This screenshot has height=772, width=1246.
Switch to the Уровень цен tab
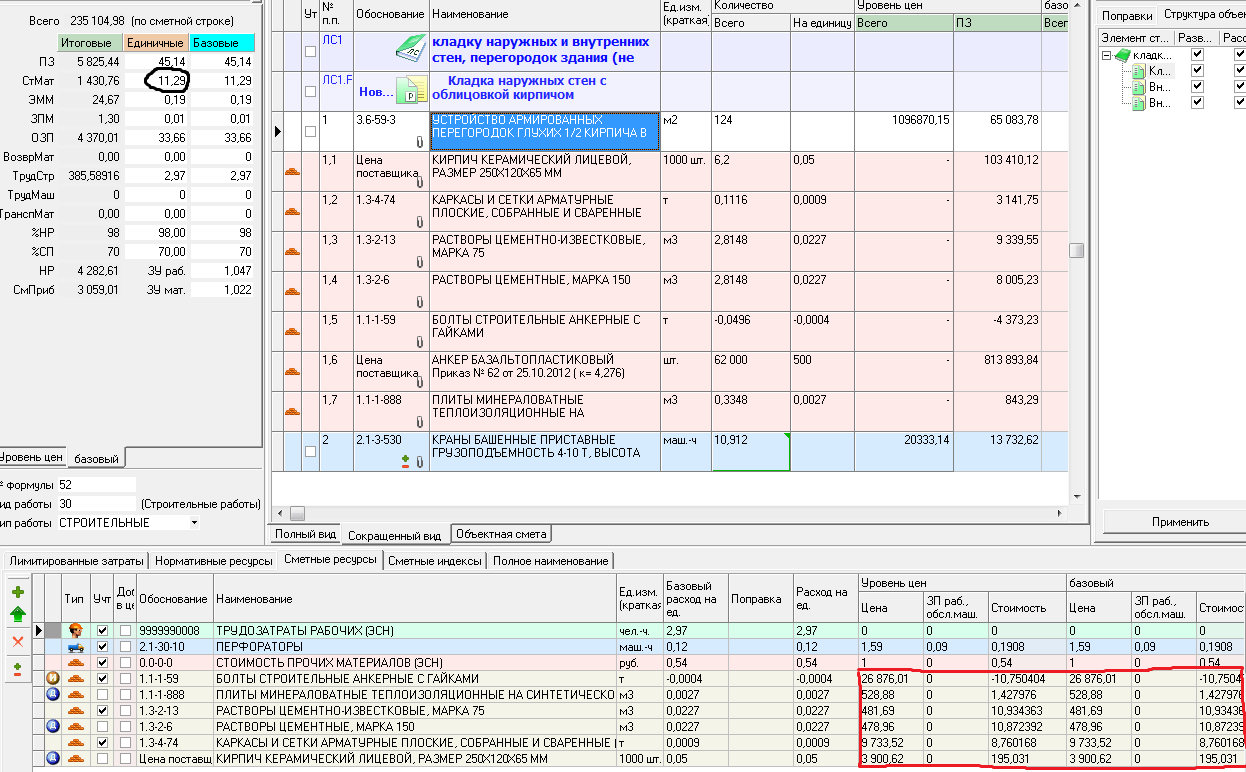pos(32,458)
